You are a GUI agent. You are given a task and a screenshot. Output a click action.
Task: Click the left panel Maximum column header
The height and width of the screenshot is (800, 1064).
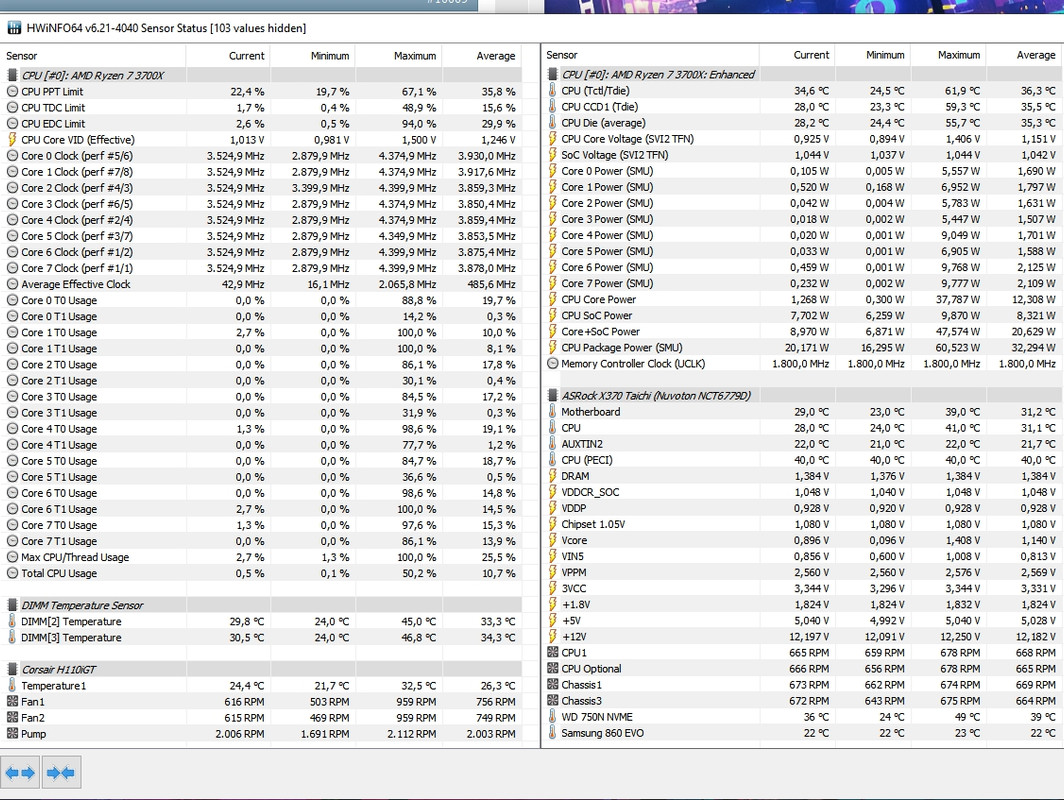(x=398, y=56)
